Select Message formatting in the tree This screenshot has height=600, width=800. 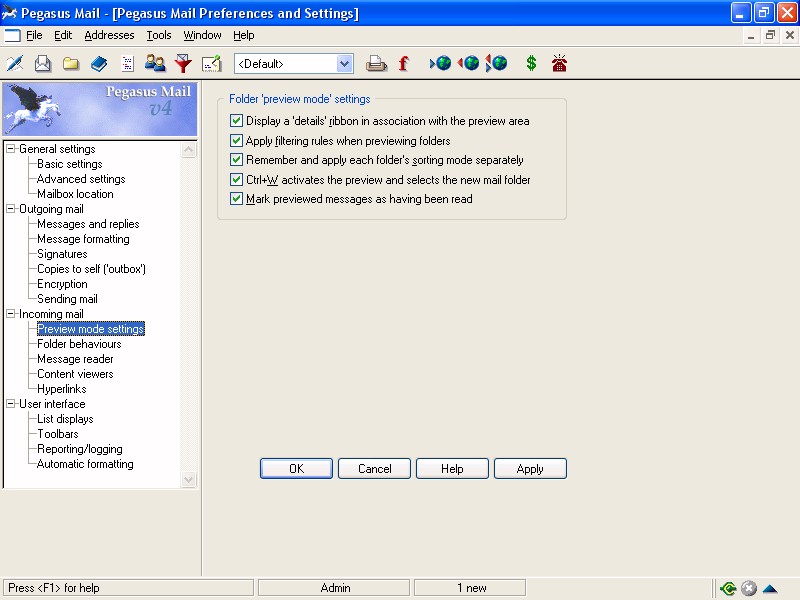83,239
